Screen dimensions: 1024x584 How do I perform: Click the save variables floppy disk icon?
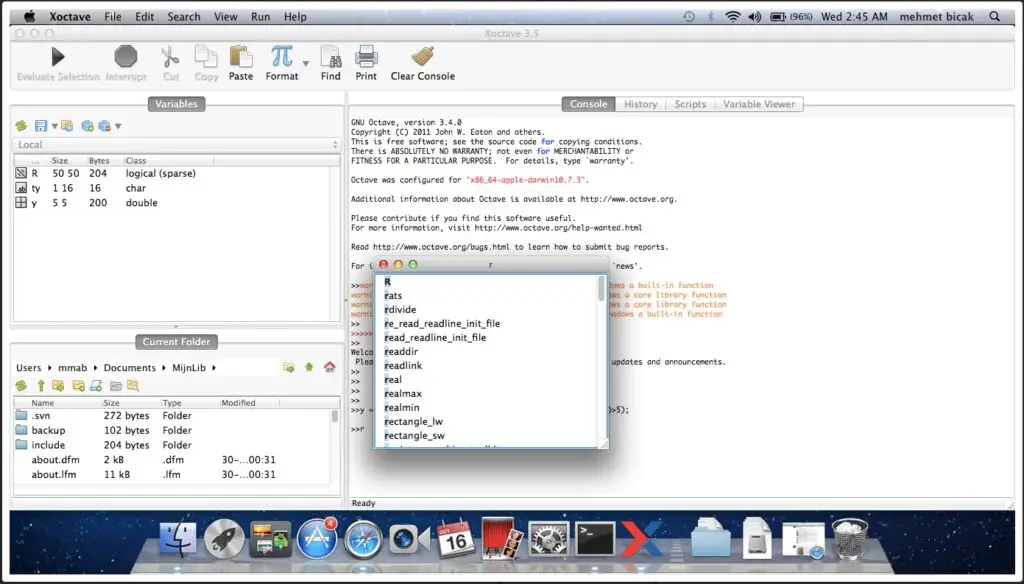click(40, 126)
